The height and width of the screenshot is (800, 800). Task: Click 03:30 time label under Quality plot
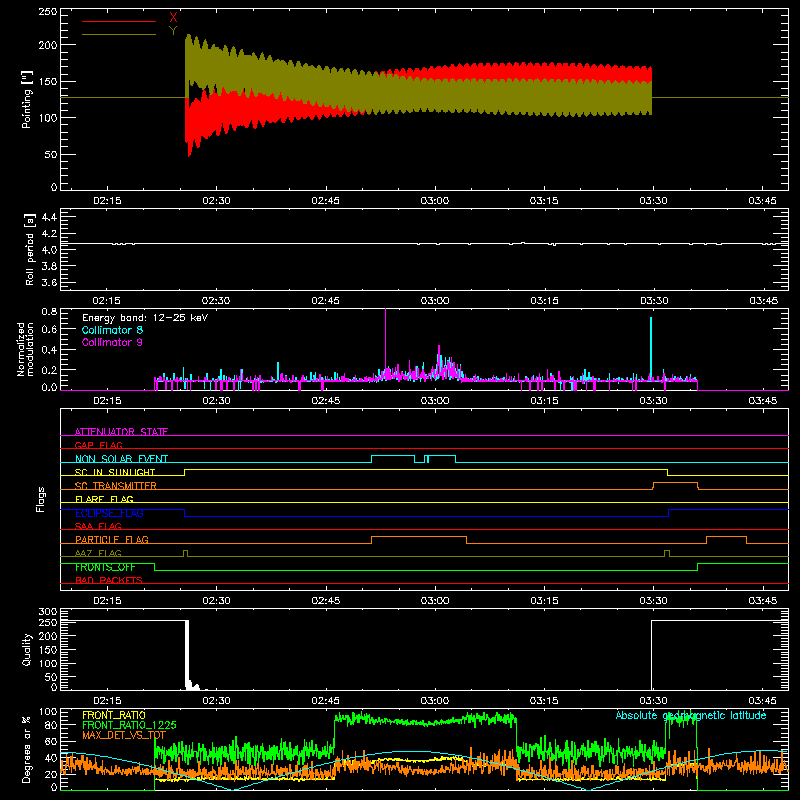click(653, 701)
